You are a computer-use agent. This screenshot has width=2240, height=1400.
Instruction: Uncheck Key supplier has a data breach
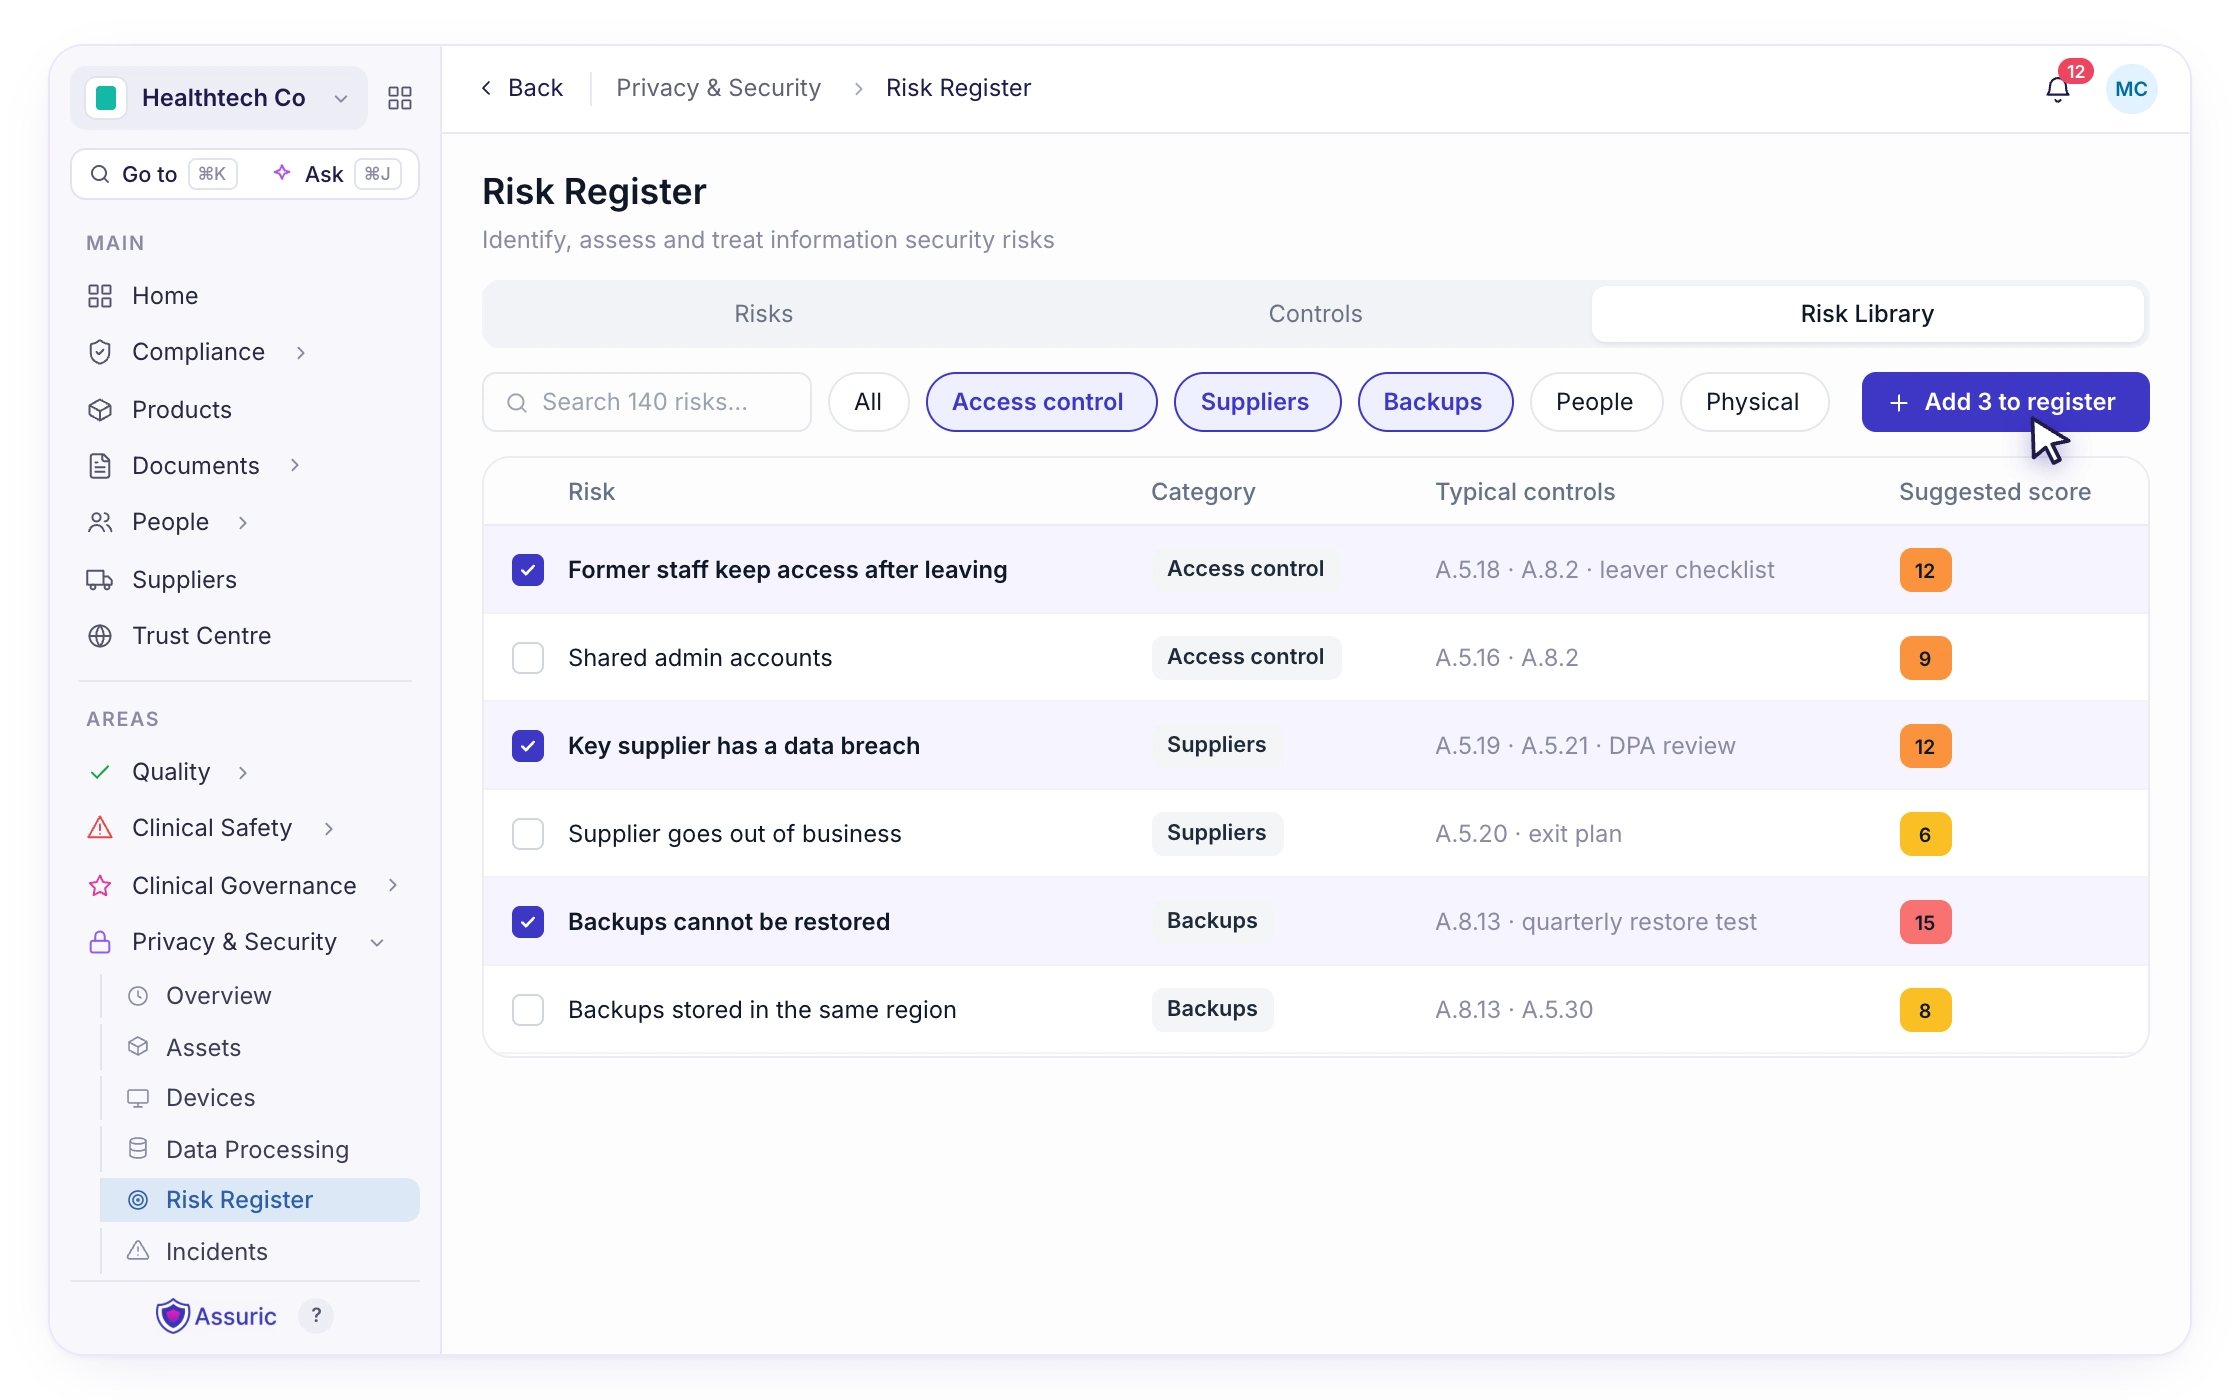click(528, 746)
